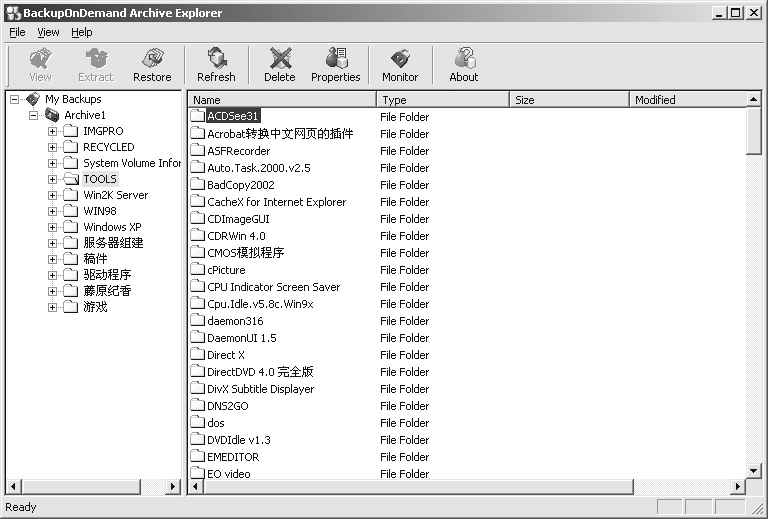Select the CDRWin 4.0 row
Screen dimensions: 768x519
point(236,236)
